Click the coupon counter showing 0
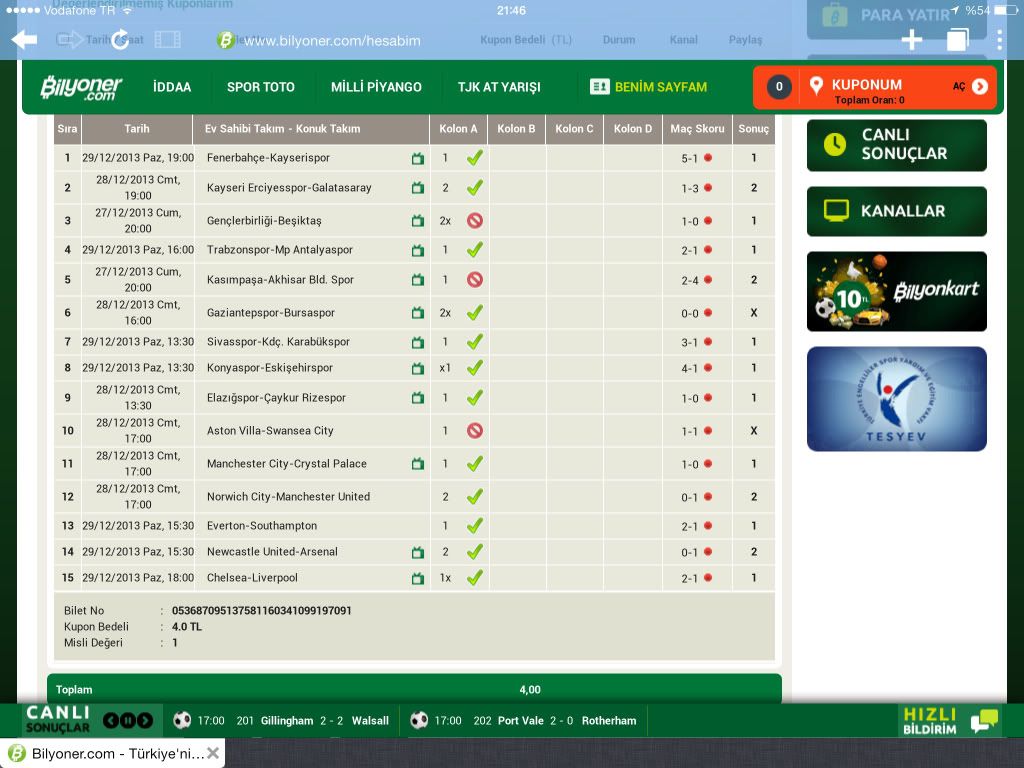The image size is (1024, 768). click(x=779, y=86)
